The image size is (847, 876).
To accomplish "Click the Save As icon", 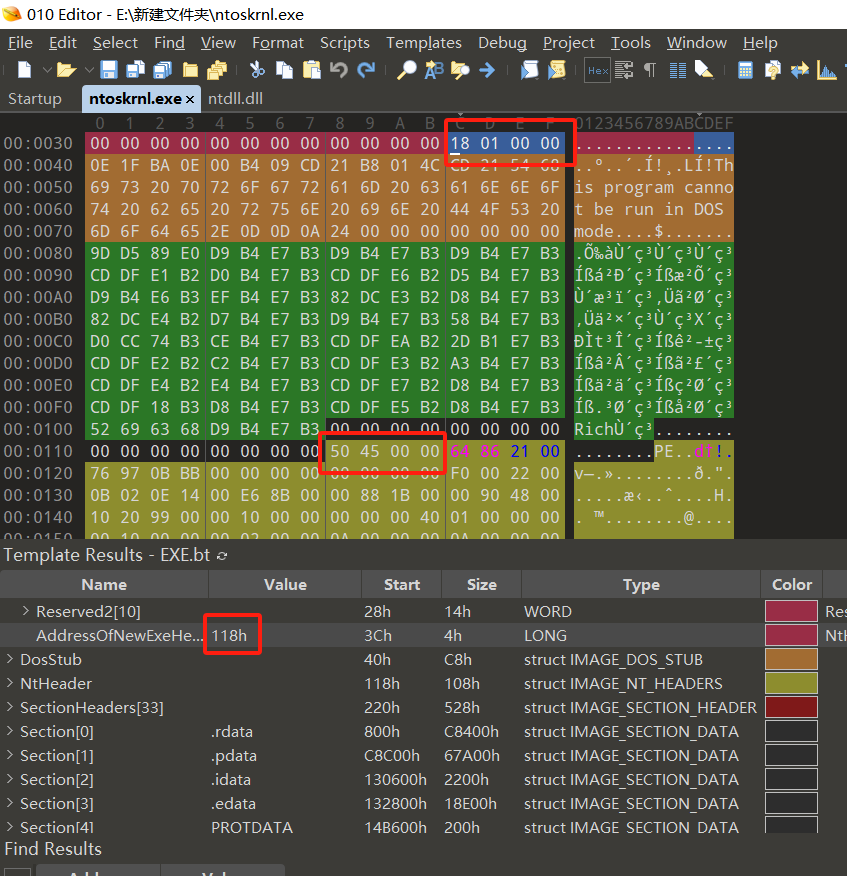I will coord(135,70).
